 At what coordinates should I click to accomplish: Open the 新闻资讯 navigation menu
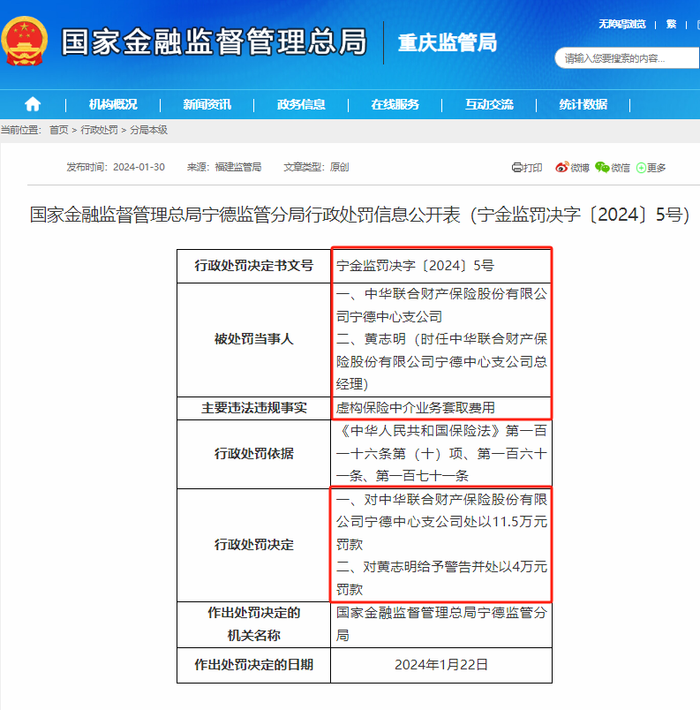tap(207, 104)
